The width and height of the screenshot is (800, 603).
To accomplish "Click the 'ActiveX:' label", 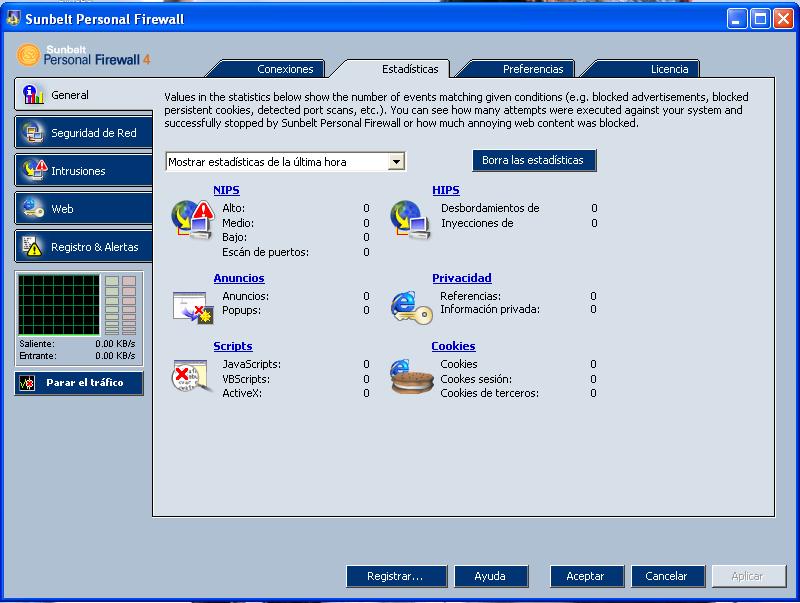I will click(x=242, y=393).
